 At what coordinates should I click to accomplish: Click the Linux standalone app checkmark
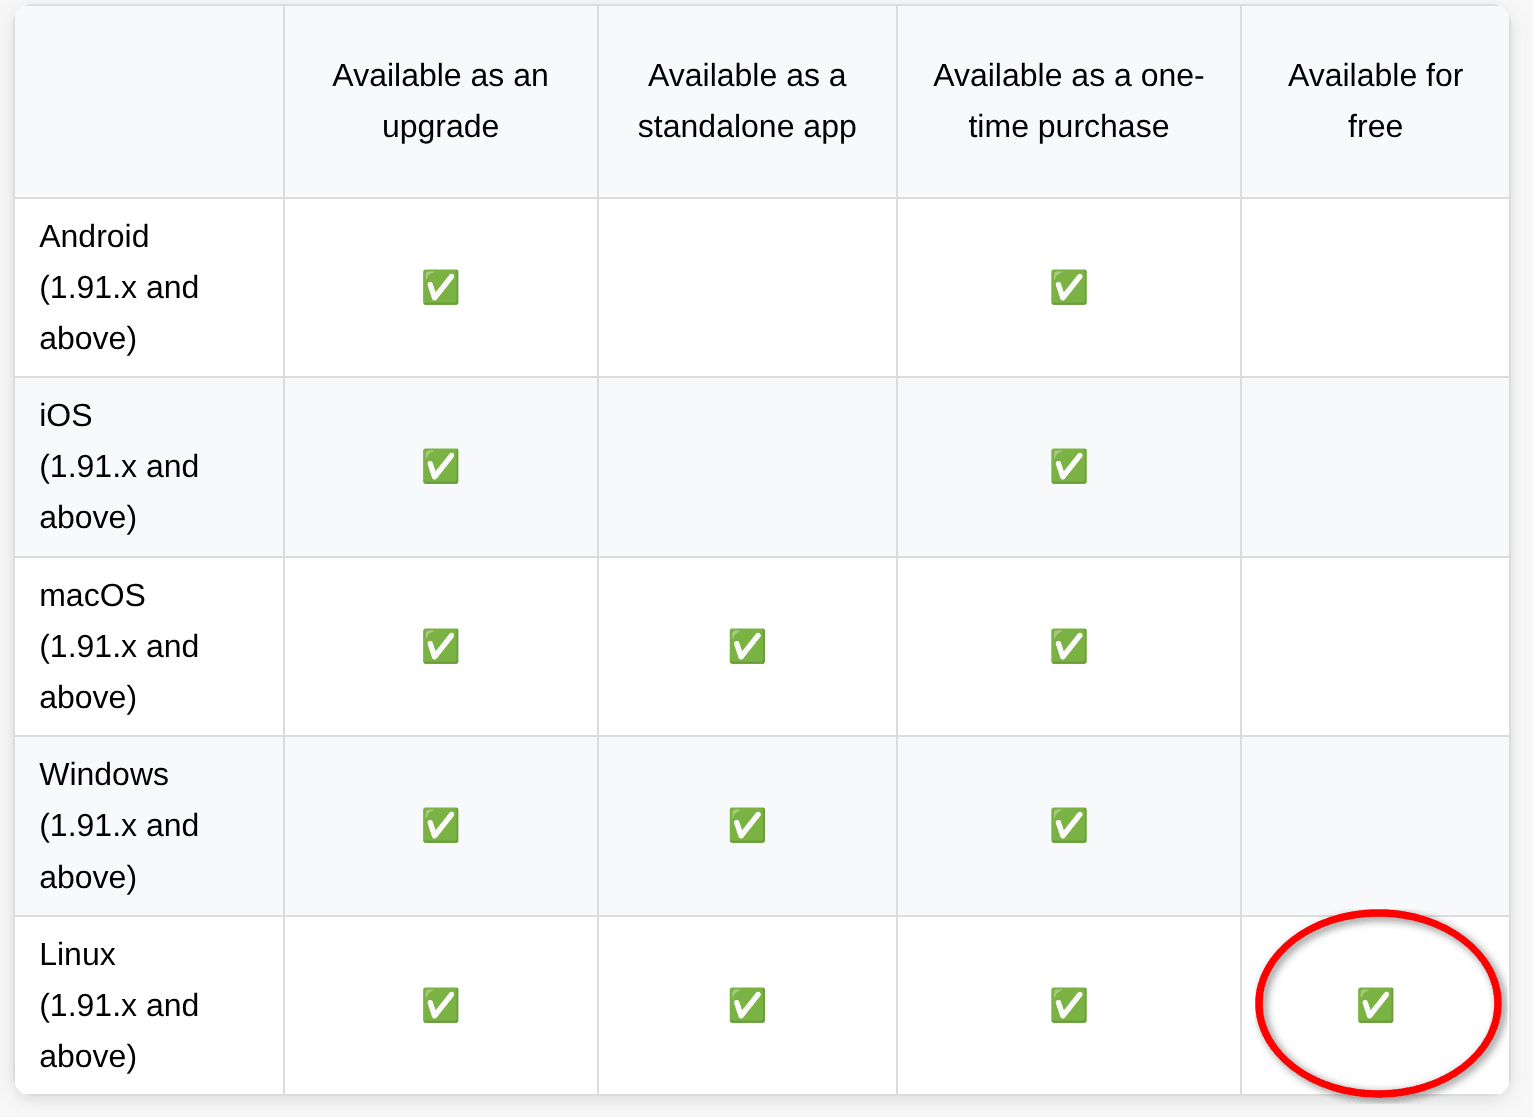tap(747, 1006)
